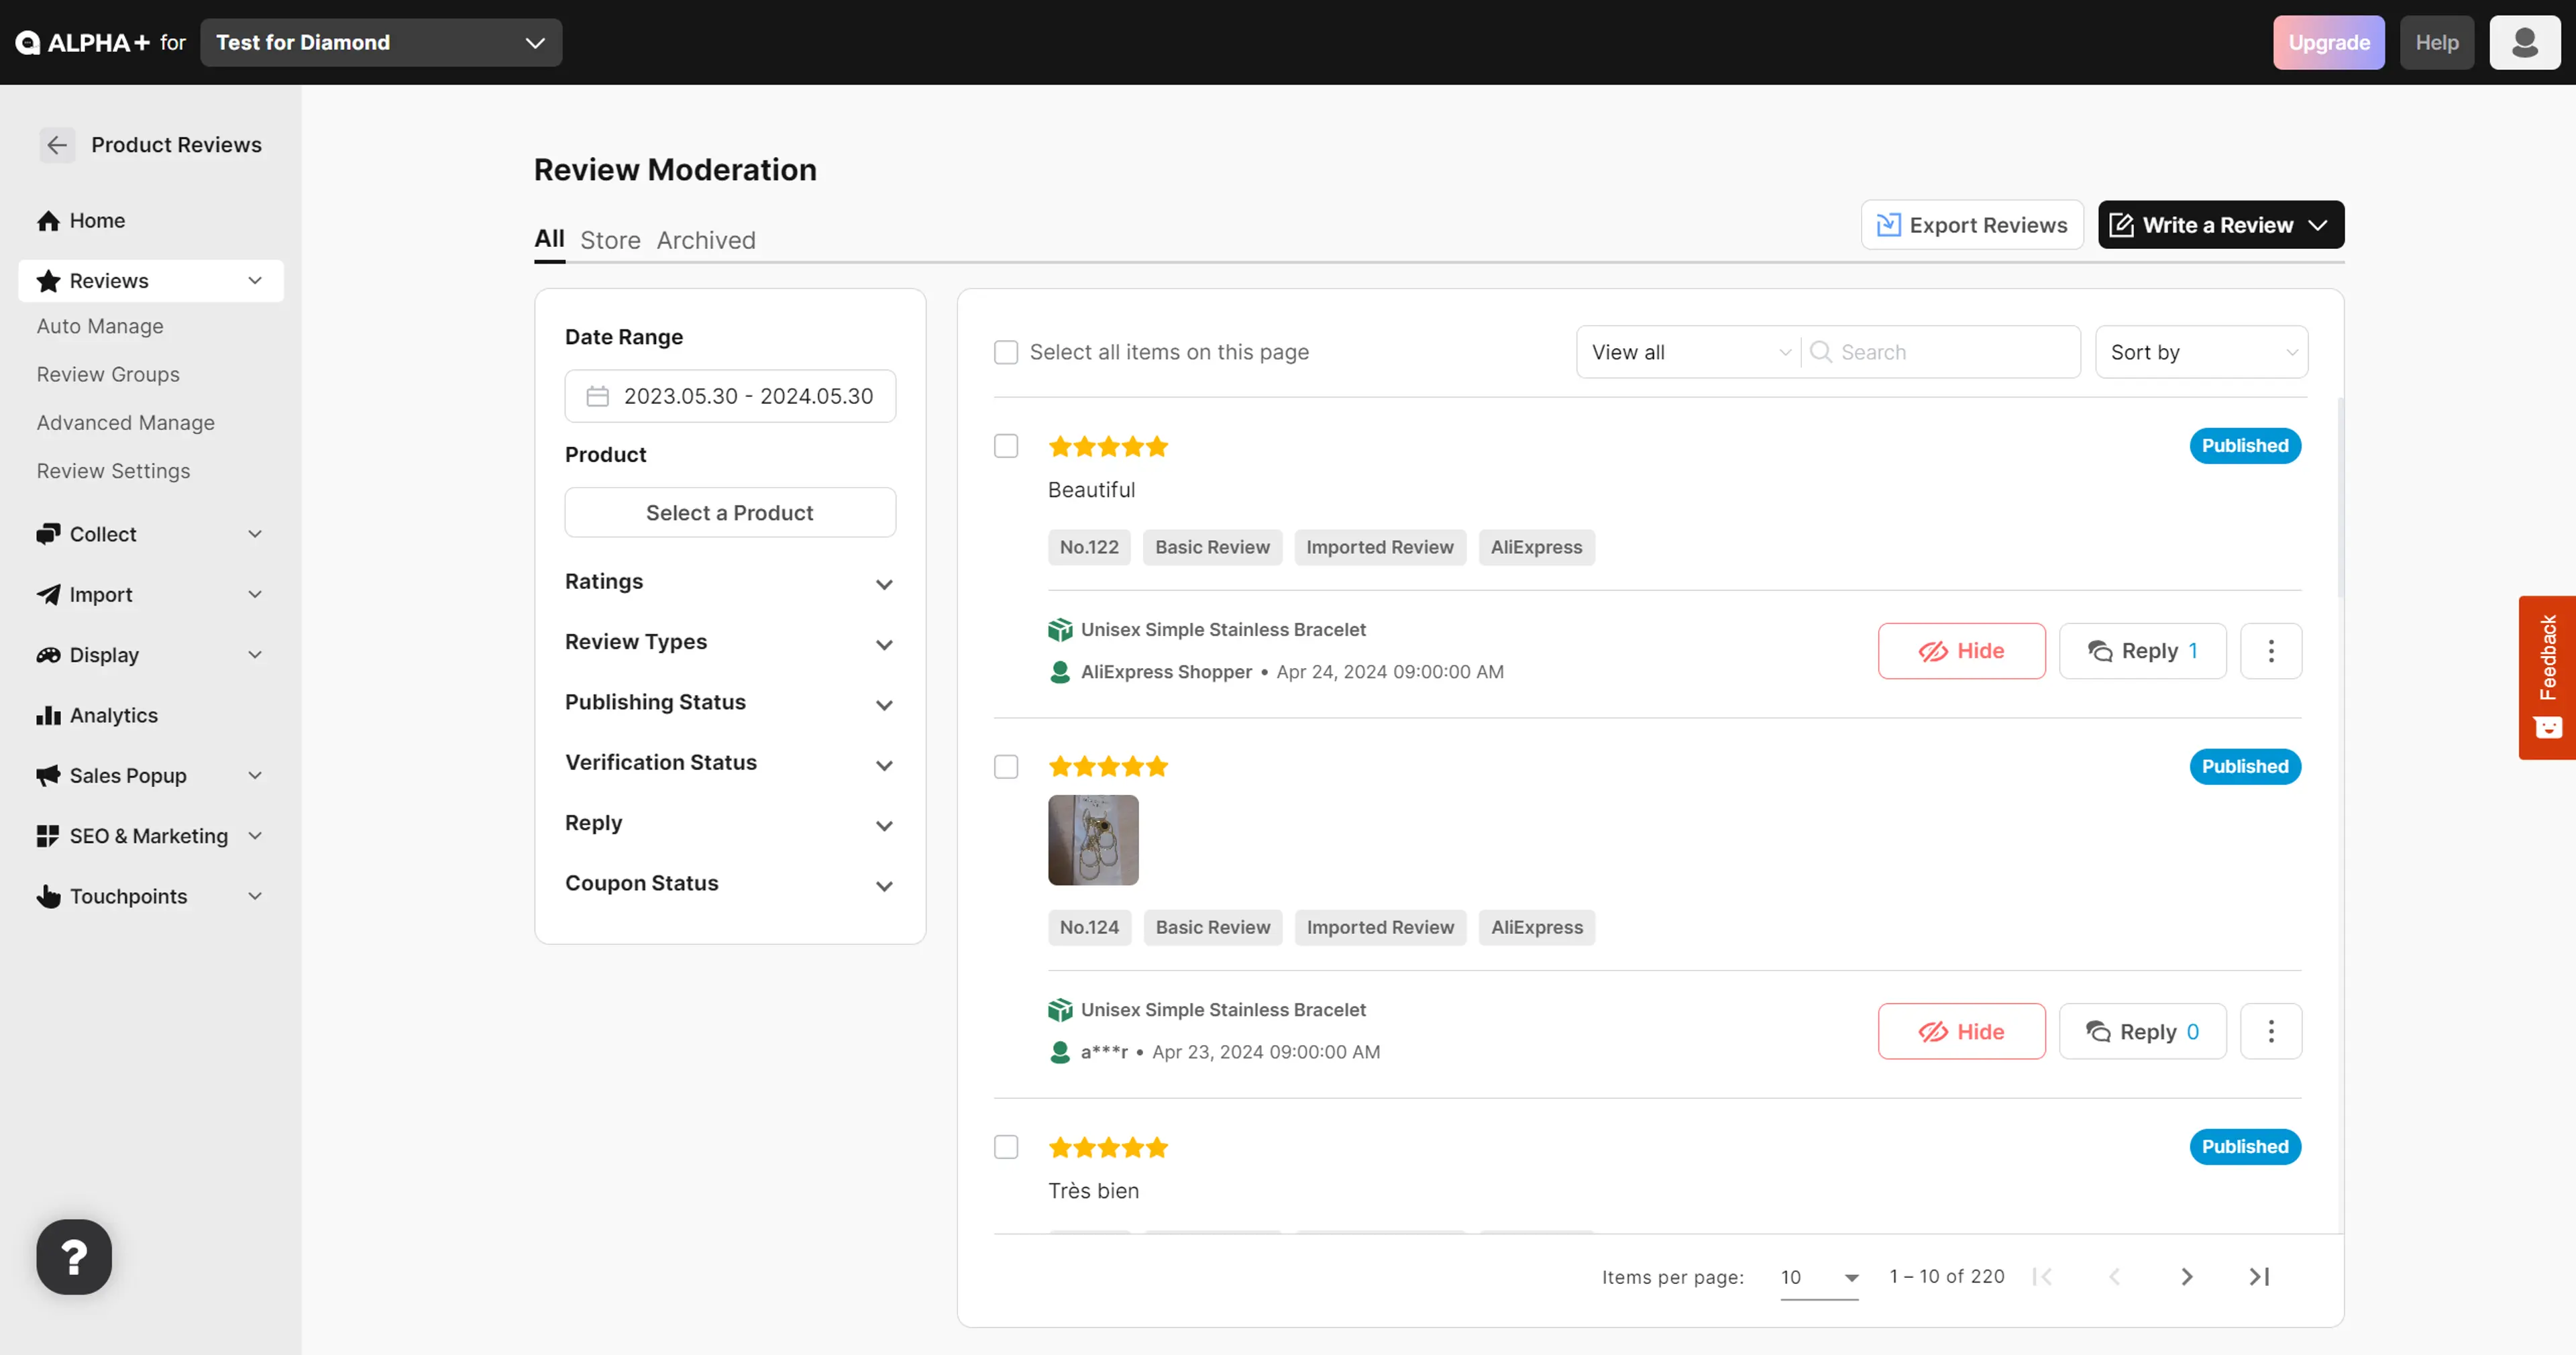Click the Home house icon
The height and width of the screenshot is (1355, 2576).
tap(48, 221)
